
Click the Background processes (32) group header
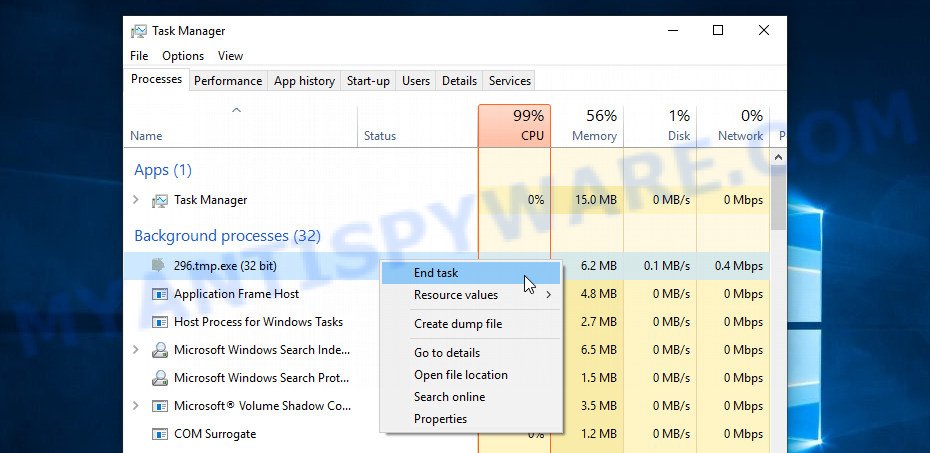(x=227, y=236)
